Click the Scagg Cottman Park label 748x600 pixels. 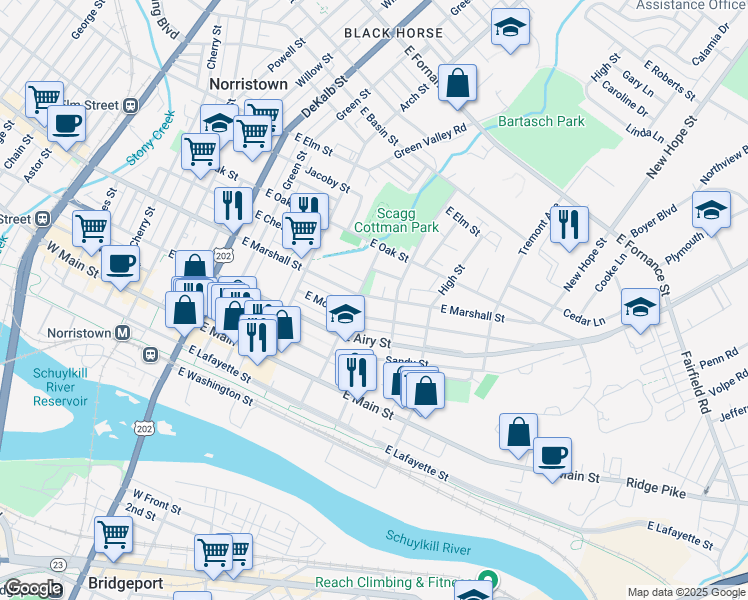point(396,220)
